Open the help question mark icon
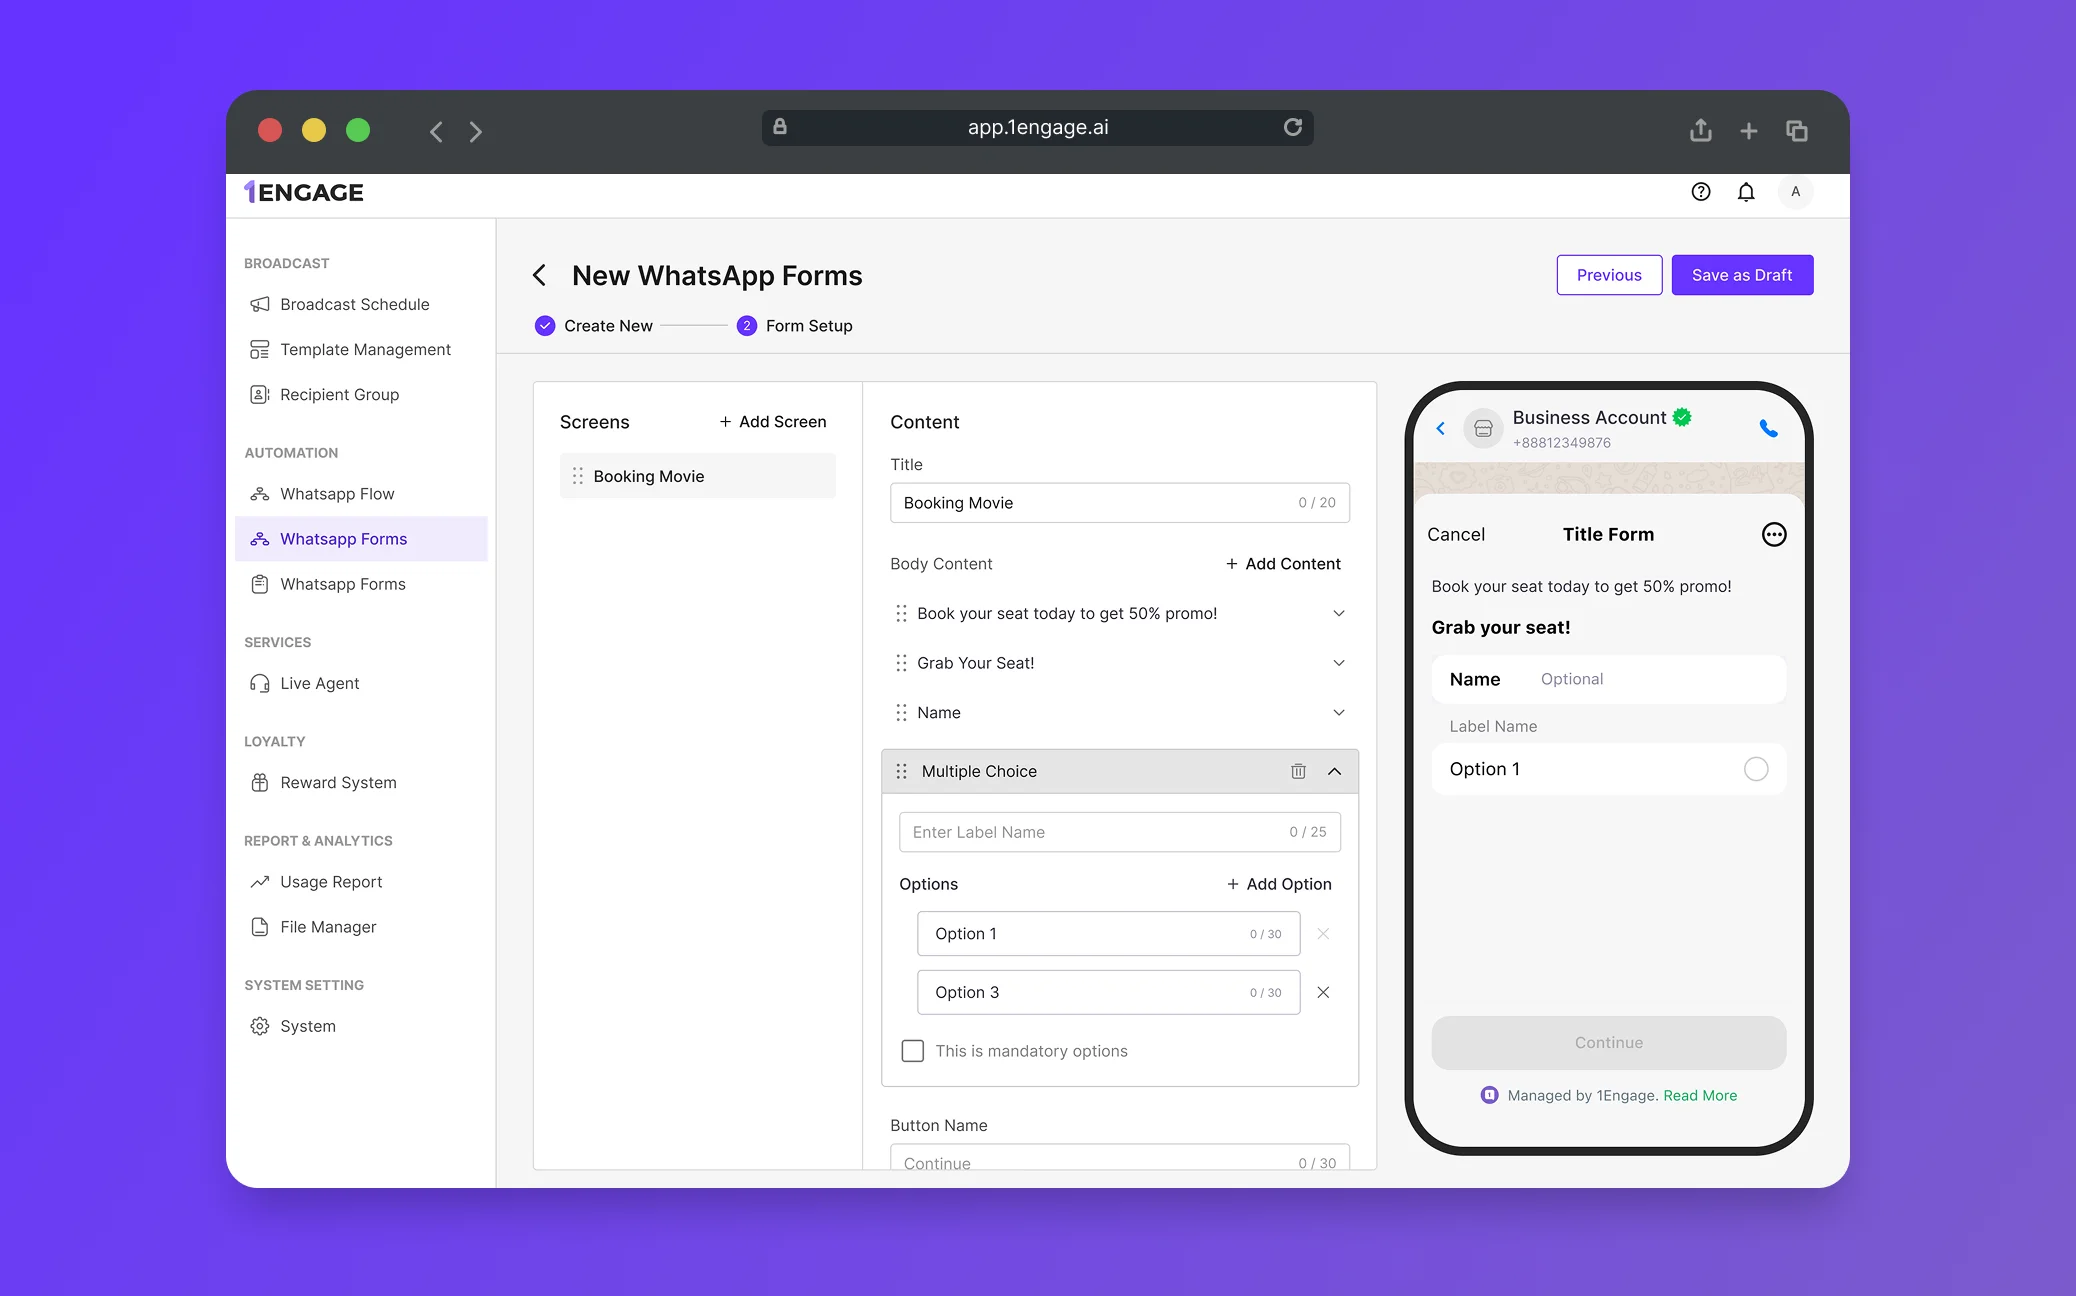2076x1296 pixels. point(1700,192)
